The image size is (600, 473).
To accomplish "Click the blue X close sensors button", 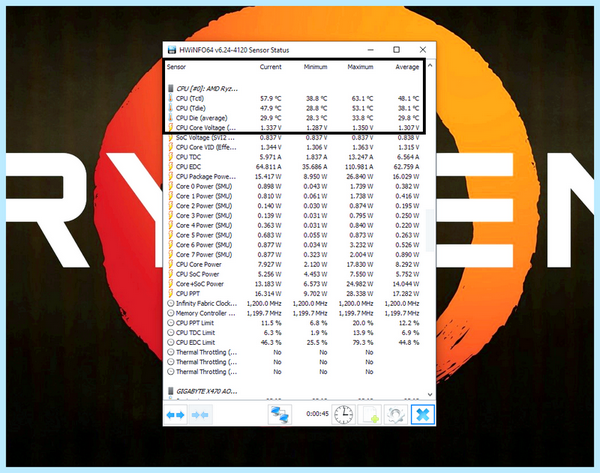I will (x=423, y=415).
